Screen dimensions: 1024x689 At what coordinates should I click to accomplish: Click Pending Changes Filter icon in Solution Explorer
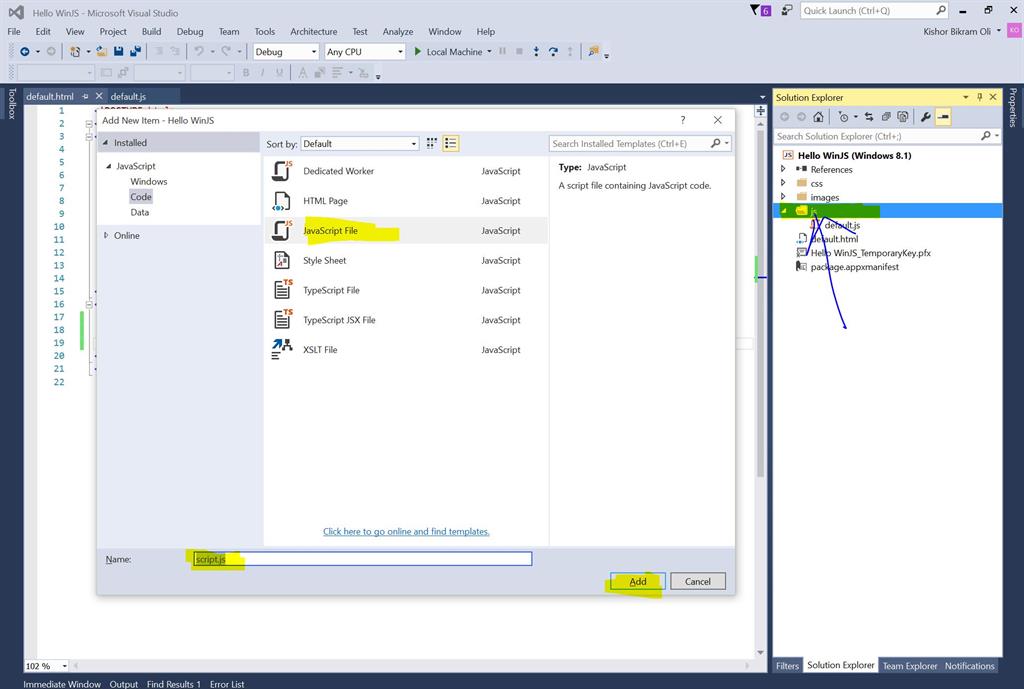[x=844, y=117]
